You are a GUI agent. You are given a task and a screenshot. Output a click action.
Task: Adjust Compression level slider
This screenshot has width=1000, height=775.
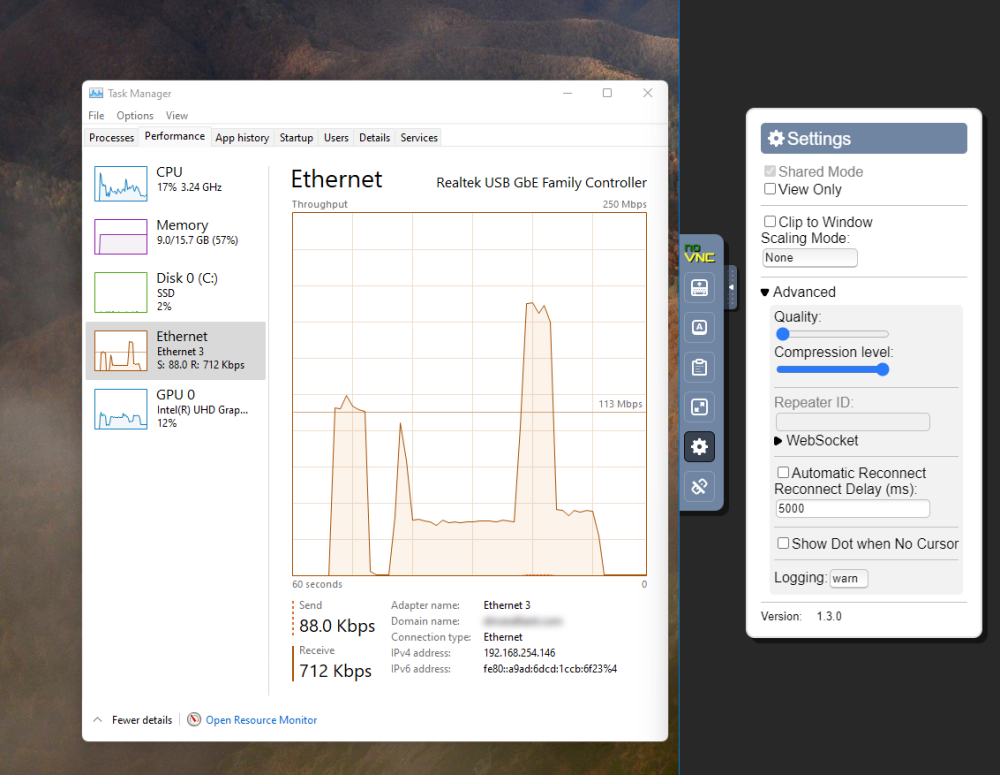coord(832,369)
